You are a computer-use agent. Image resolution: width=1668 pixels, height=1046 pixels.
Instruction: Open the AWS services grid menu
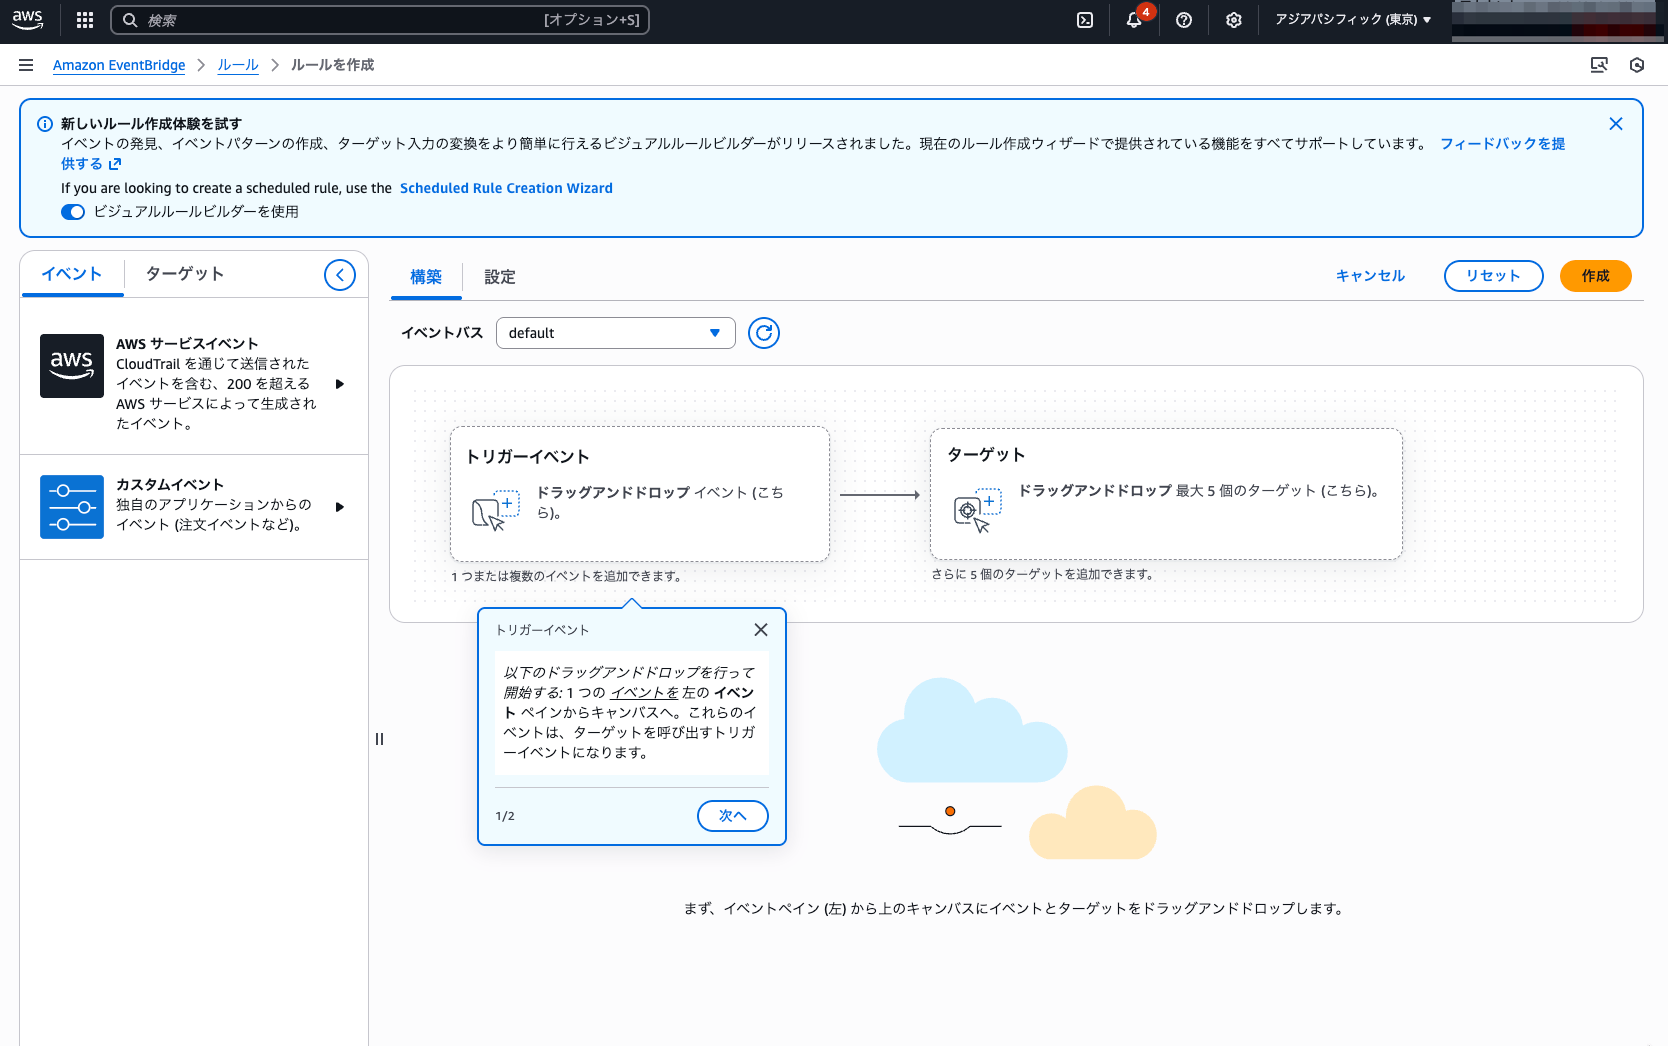click(85, 20)
